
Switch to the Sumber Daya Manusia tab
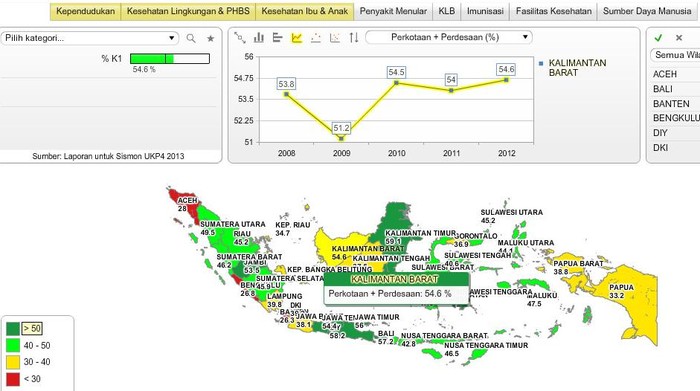[x=647, y=11]
